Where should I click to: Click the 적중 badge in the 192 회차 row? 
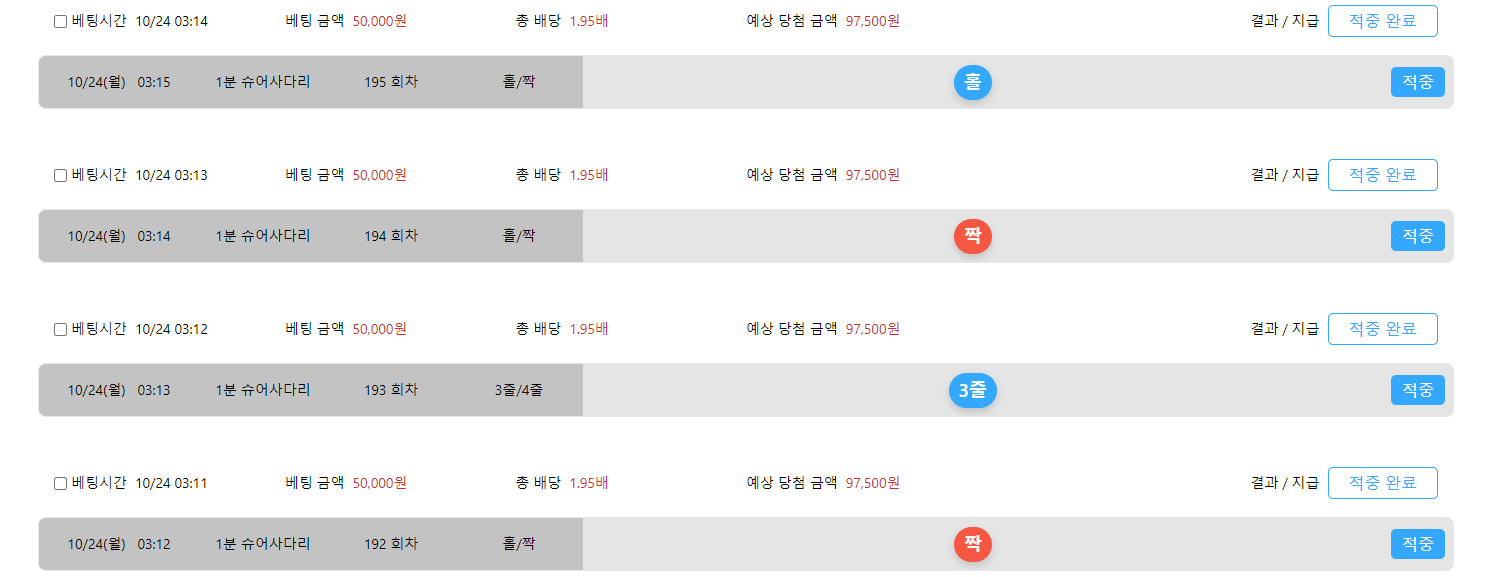1417,544
